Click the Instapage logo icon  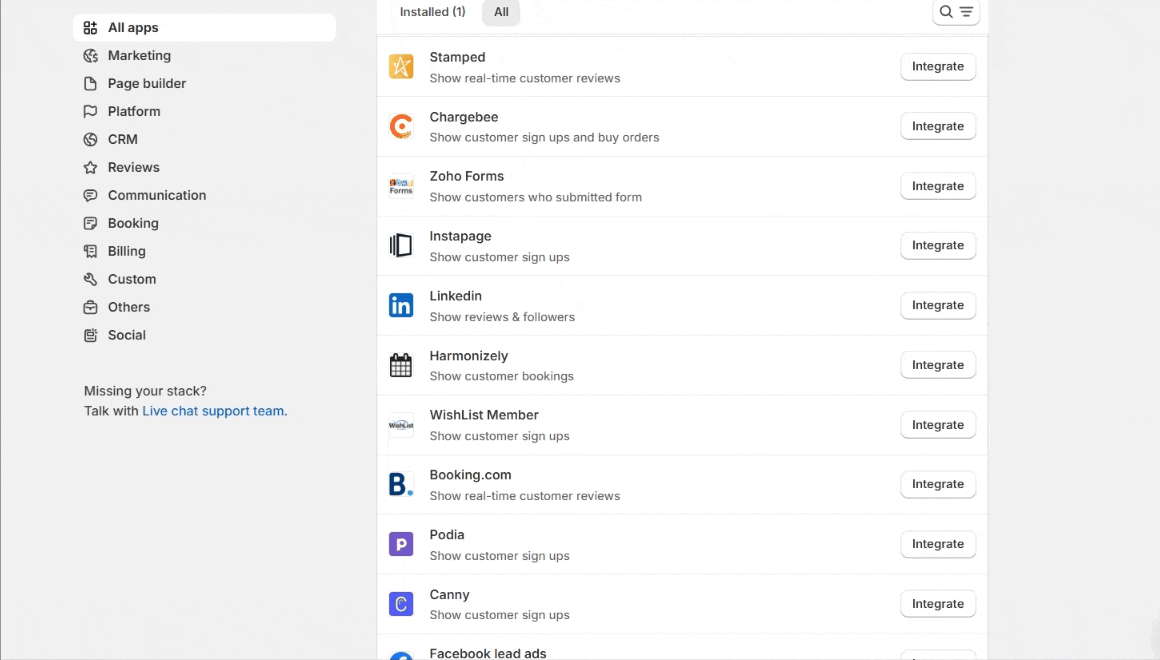point(401,246)
